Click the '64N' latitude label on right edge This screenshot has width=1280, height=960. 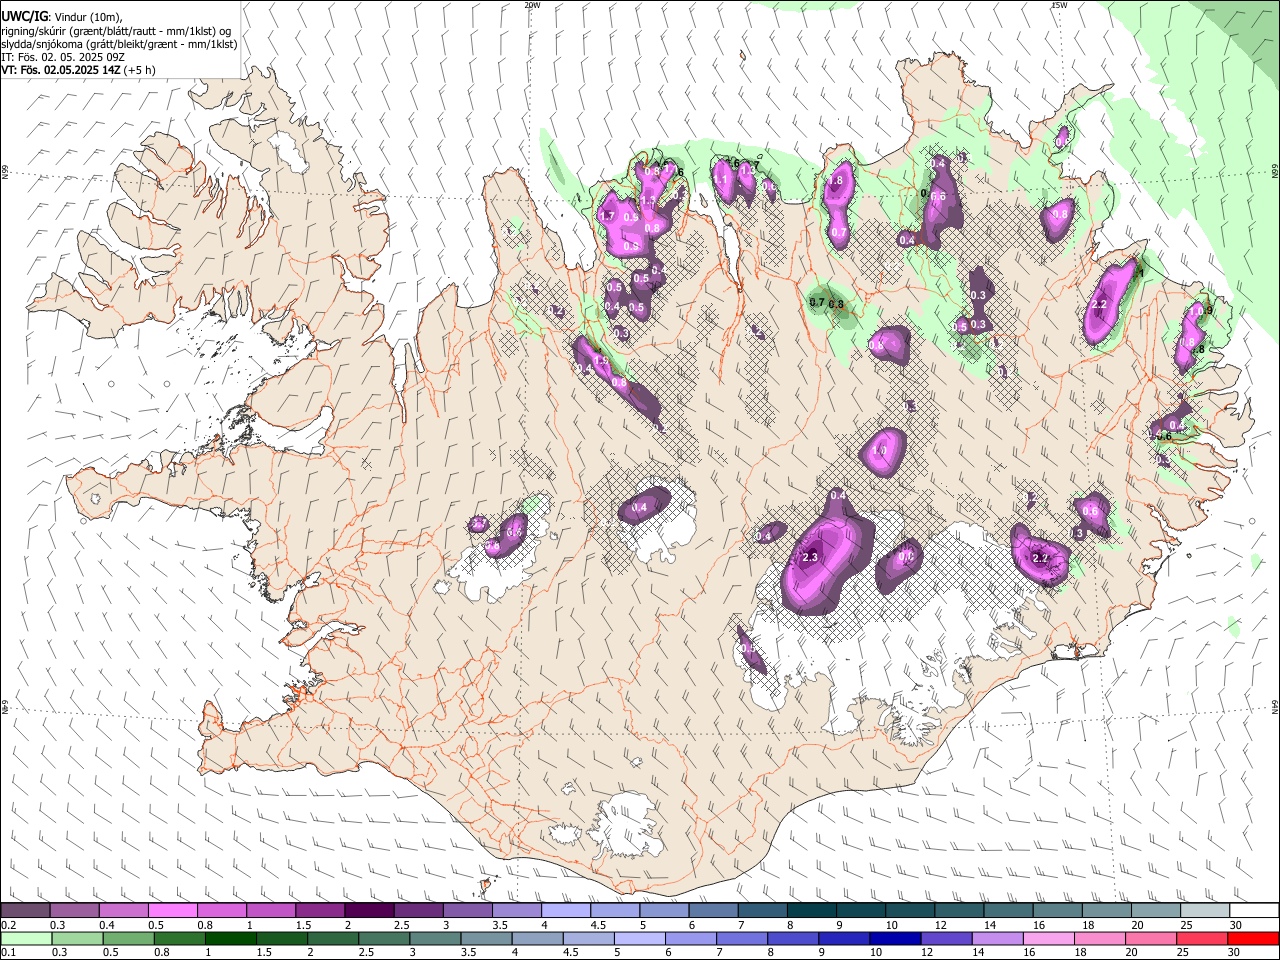(x=1275, y=706)
